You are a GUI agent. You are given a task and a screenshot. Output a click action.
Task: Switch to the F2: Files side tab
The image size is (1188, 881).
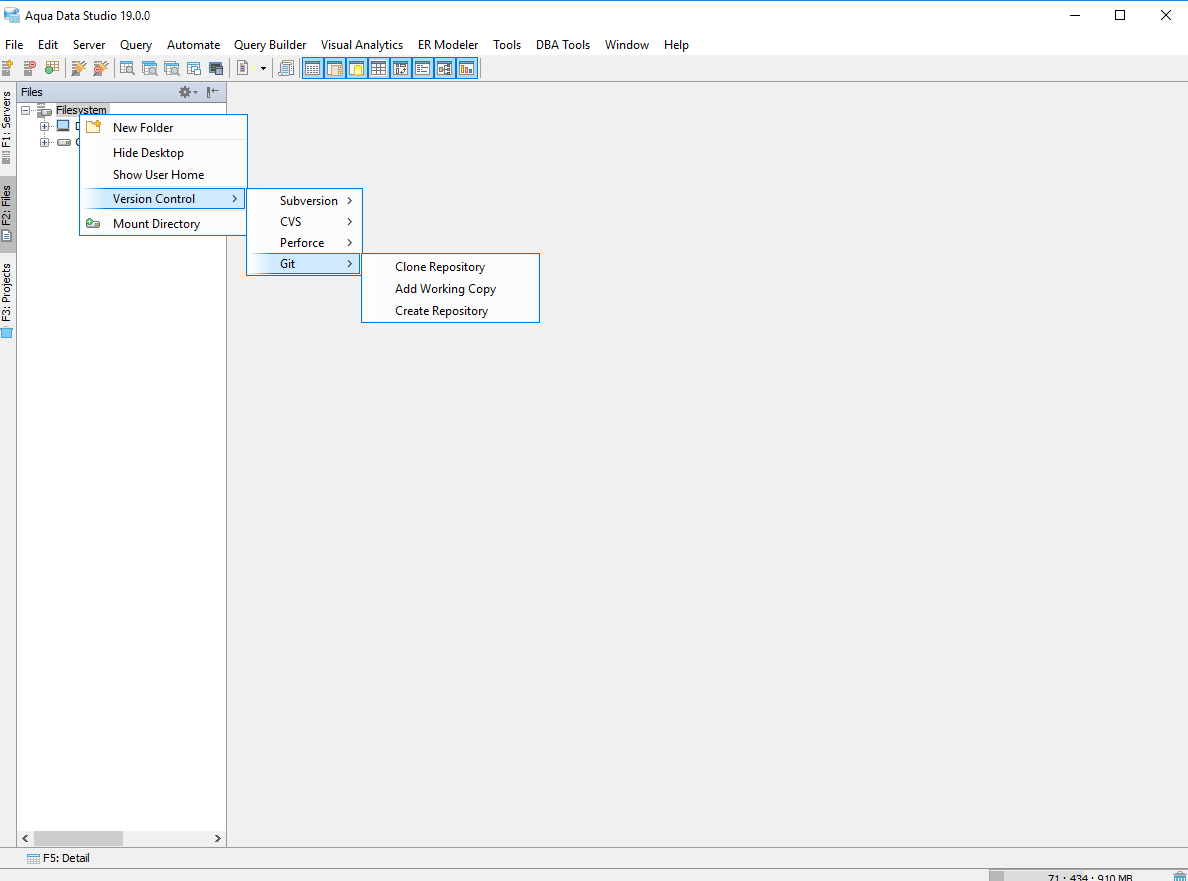7,214
